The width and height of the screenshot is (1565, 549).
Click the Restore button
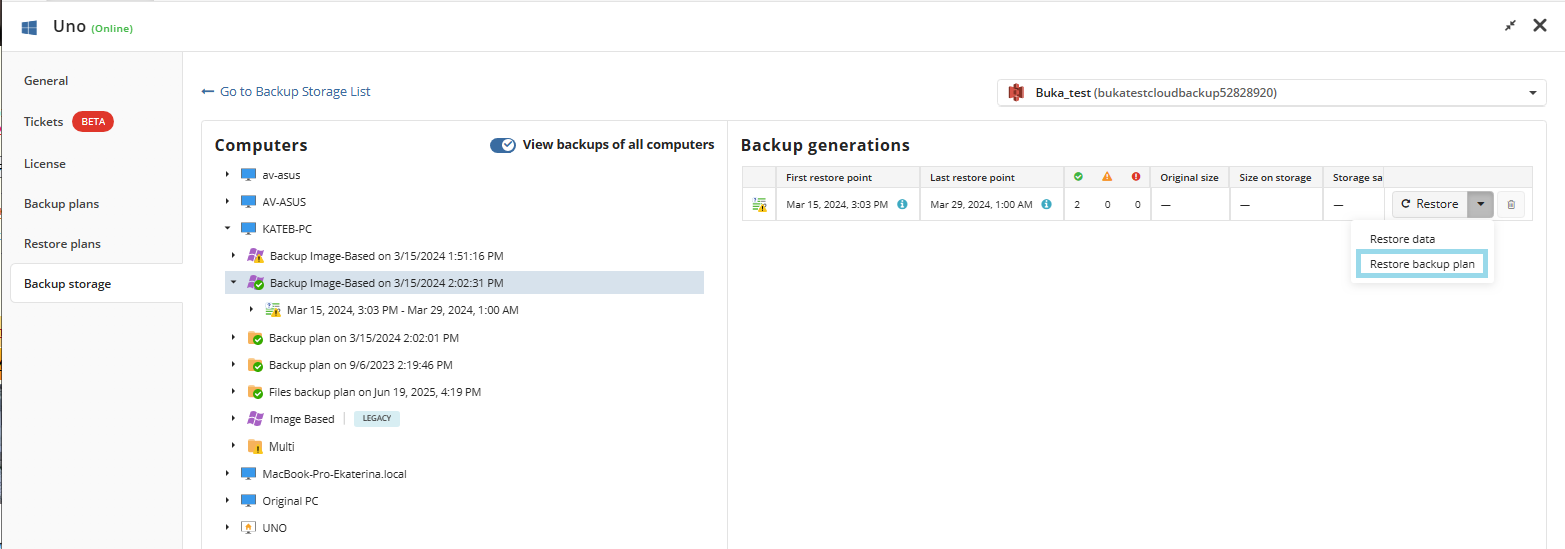pyautogui.click(x=1430, y=204)
